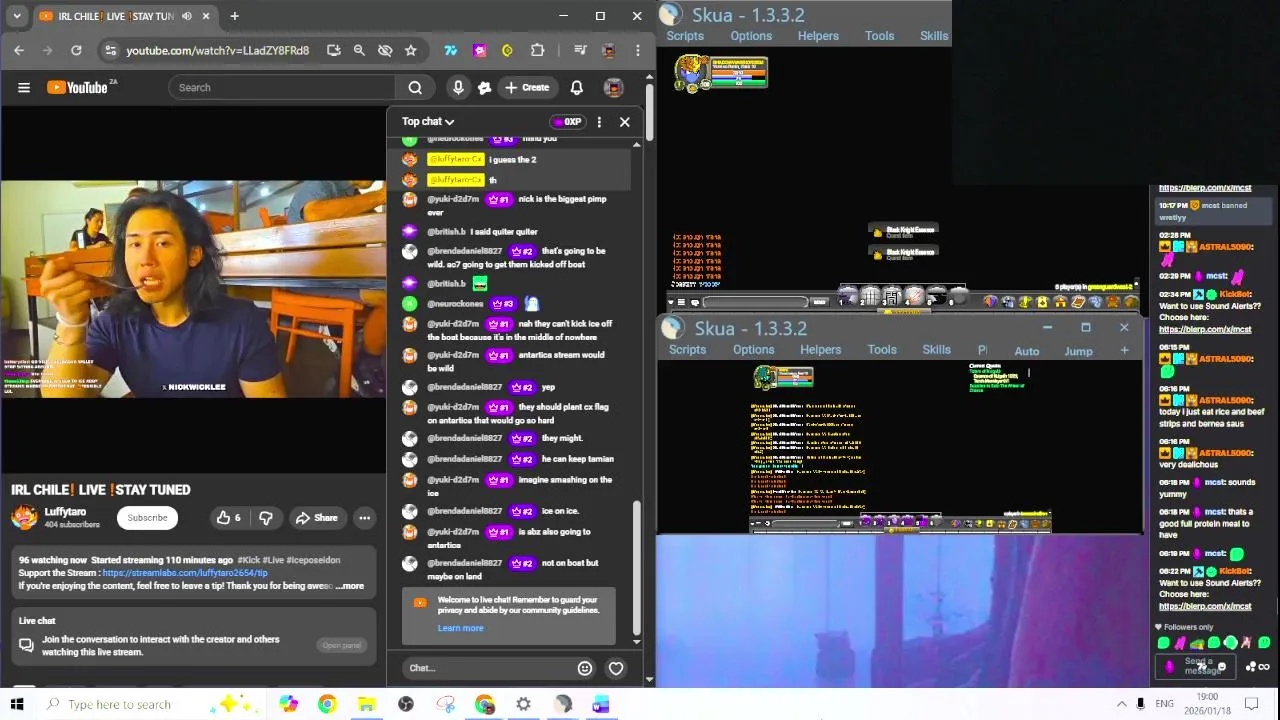Start voice search with the microphone icon

click(x=458, y=88)
